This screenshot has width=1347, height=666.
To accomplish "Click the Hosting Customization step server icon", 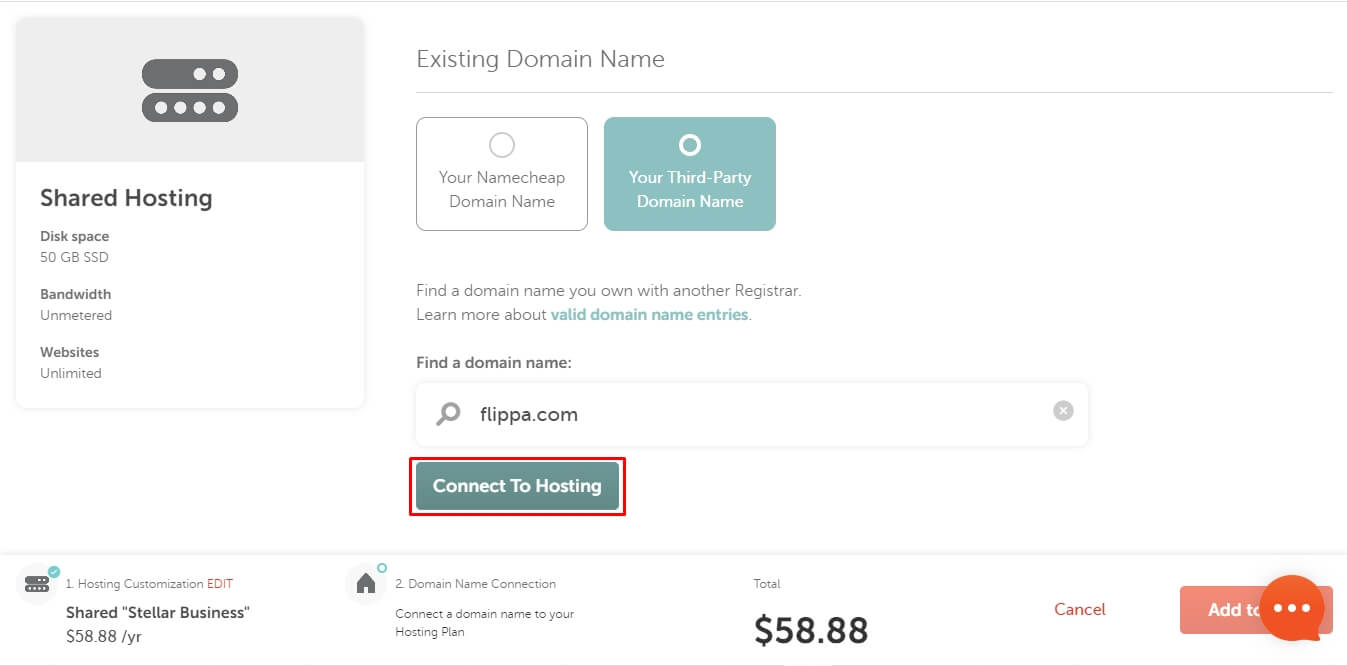I will tap(38, 584).
